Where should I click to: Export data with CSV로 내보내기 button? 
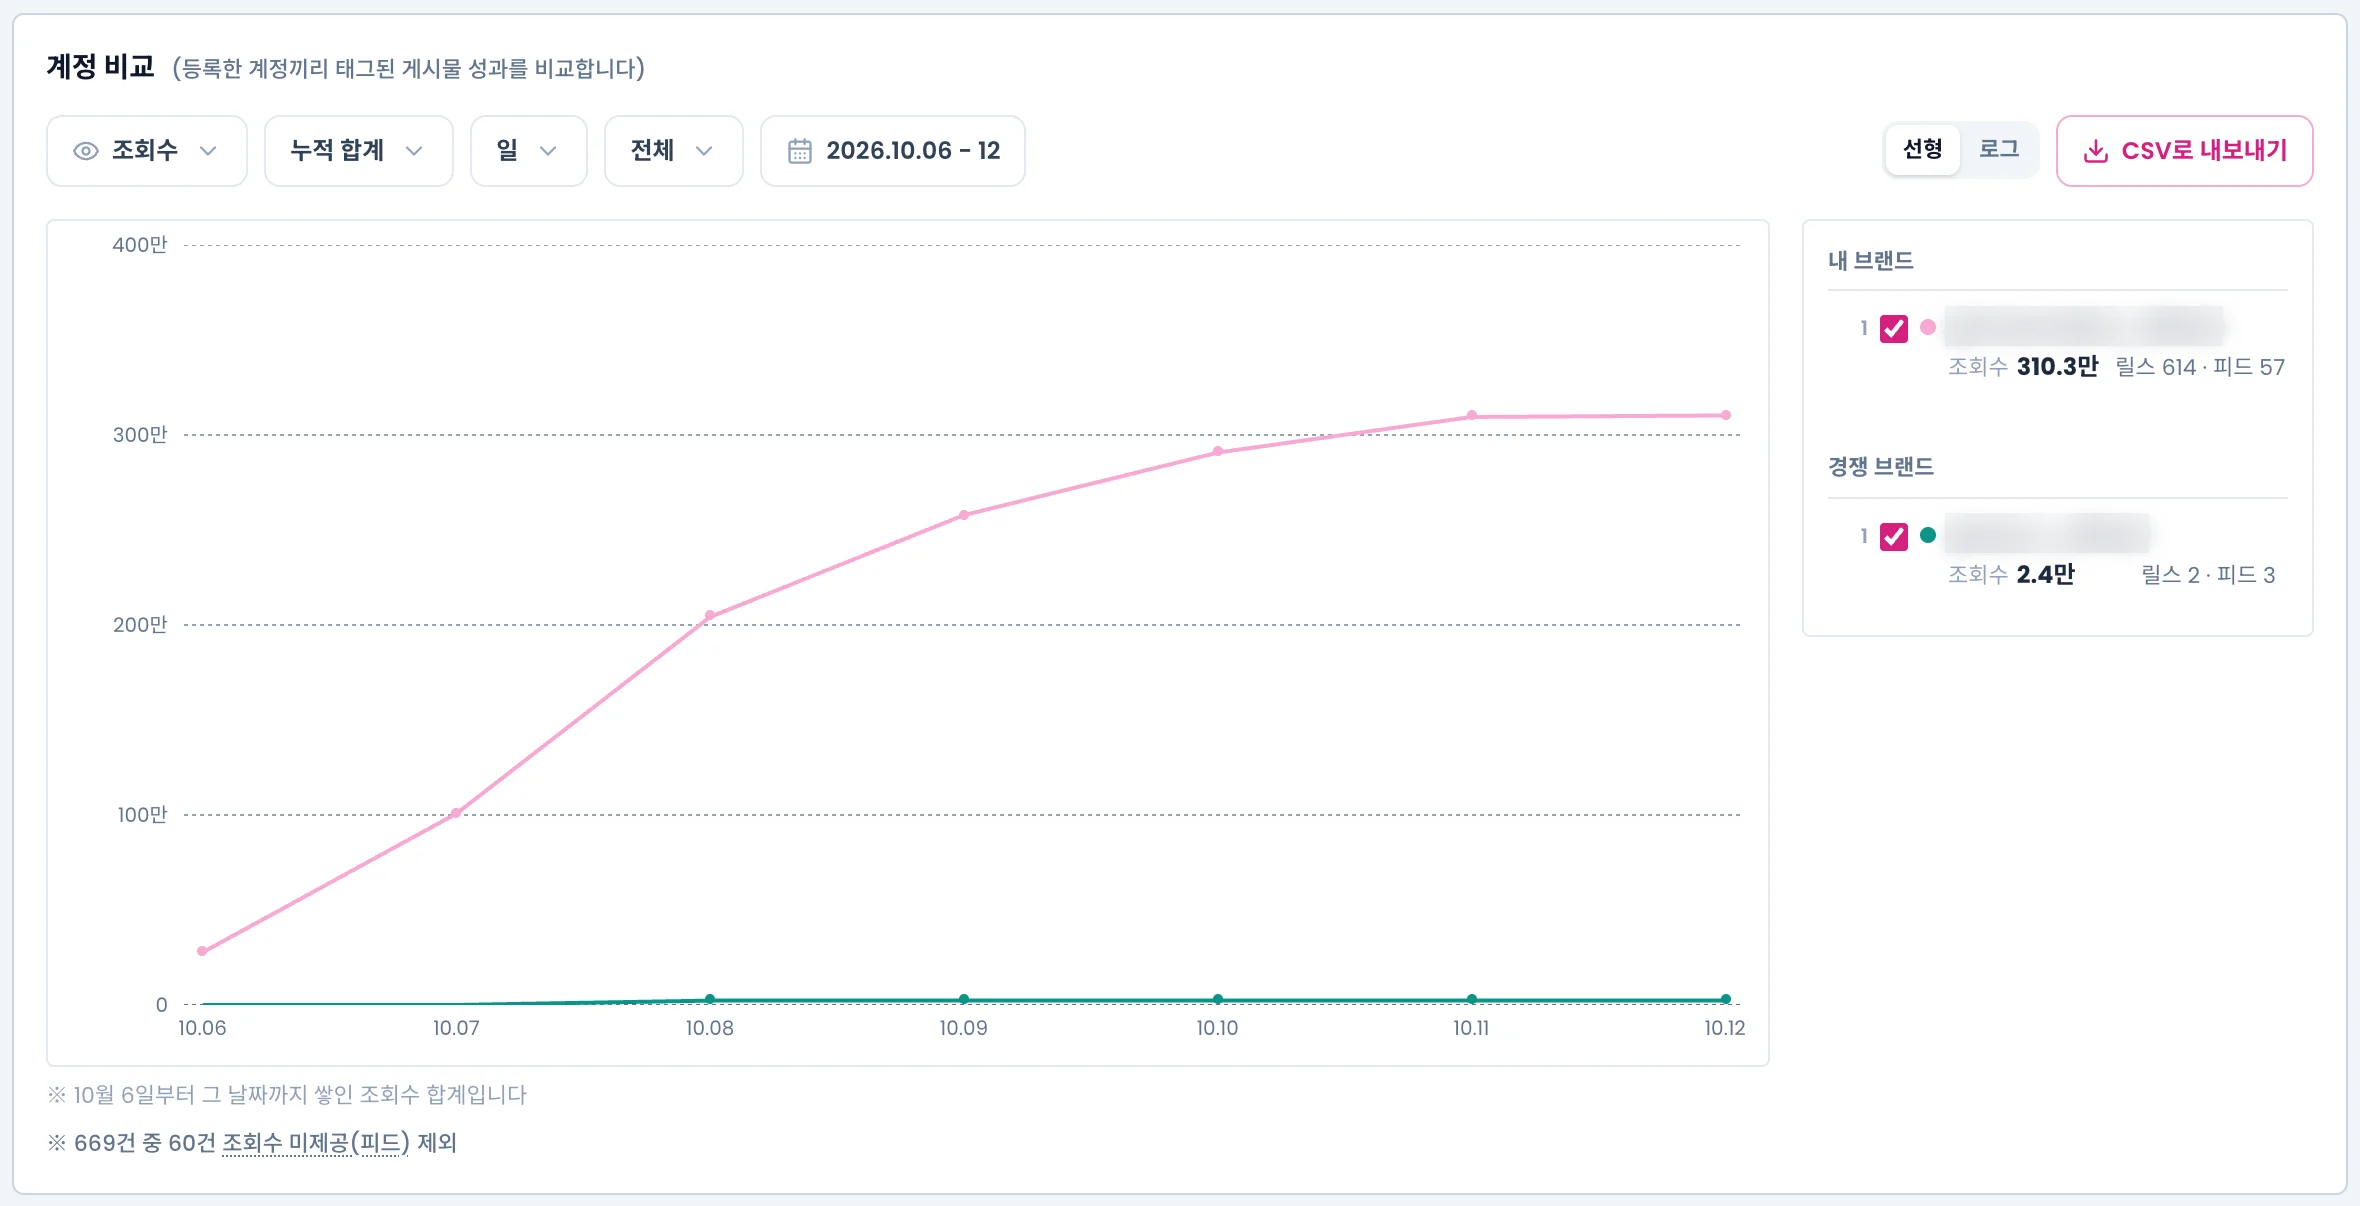2185,151
